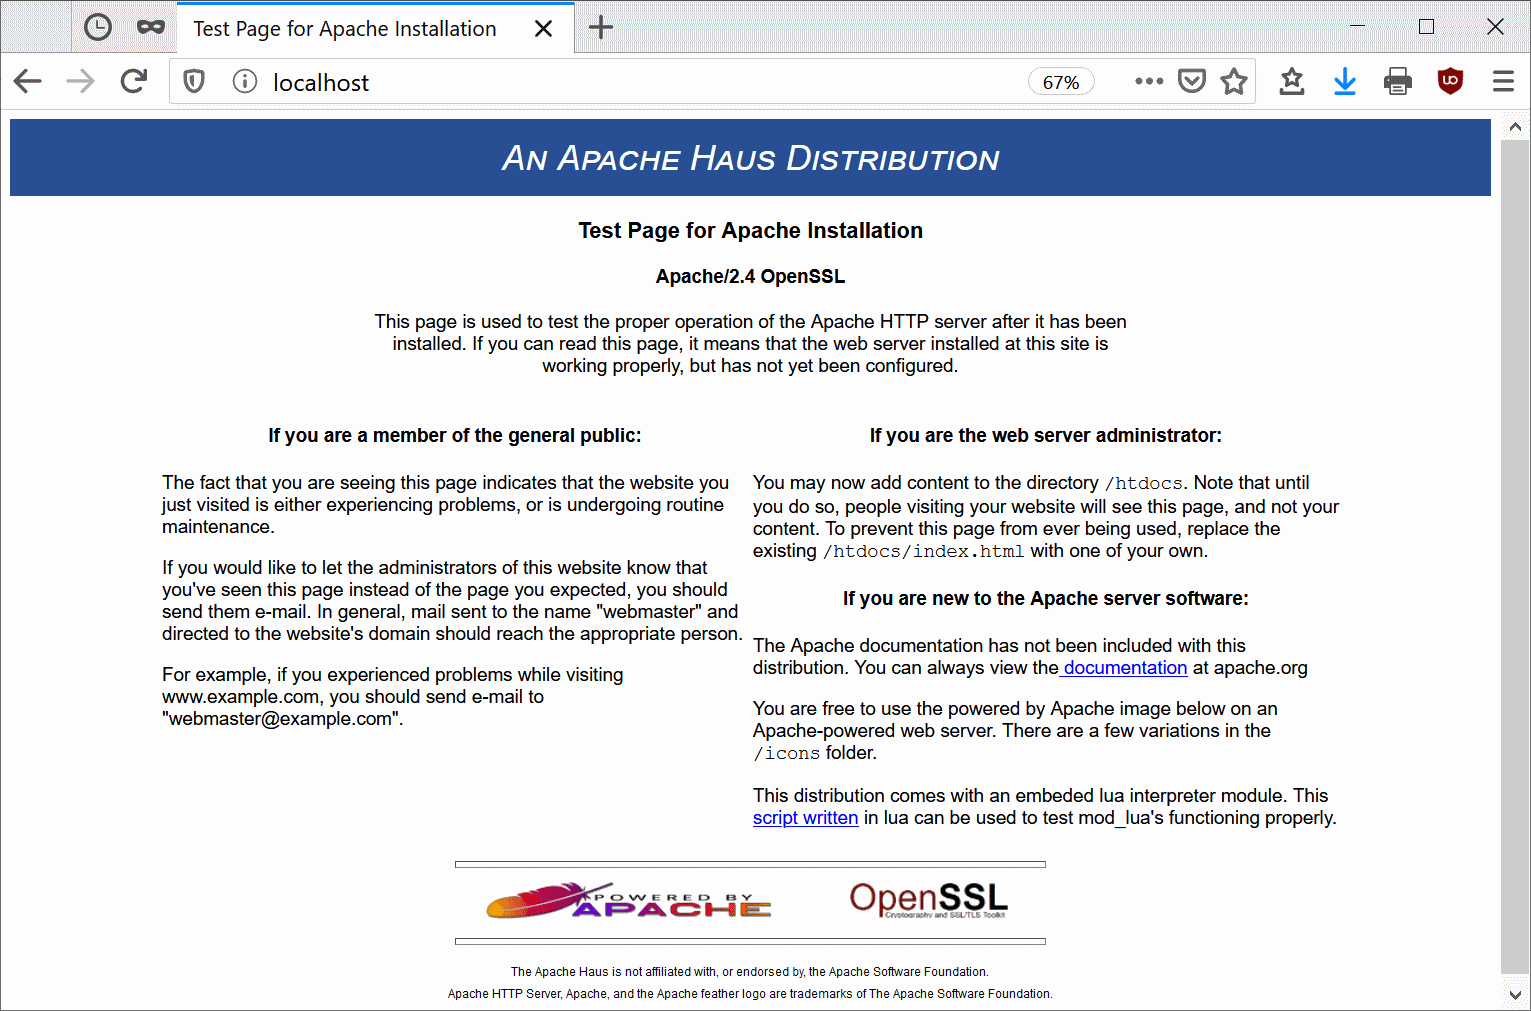Reset the 67% zoom level indicator
The width and height of the screenshot is (1531, 1011).
[1061, 82]
